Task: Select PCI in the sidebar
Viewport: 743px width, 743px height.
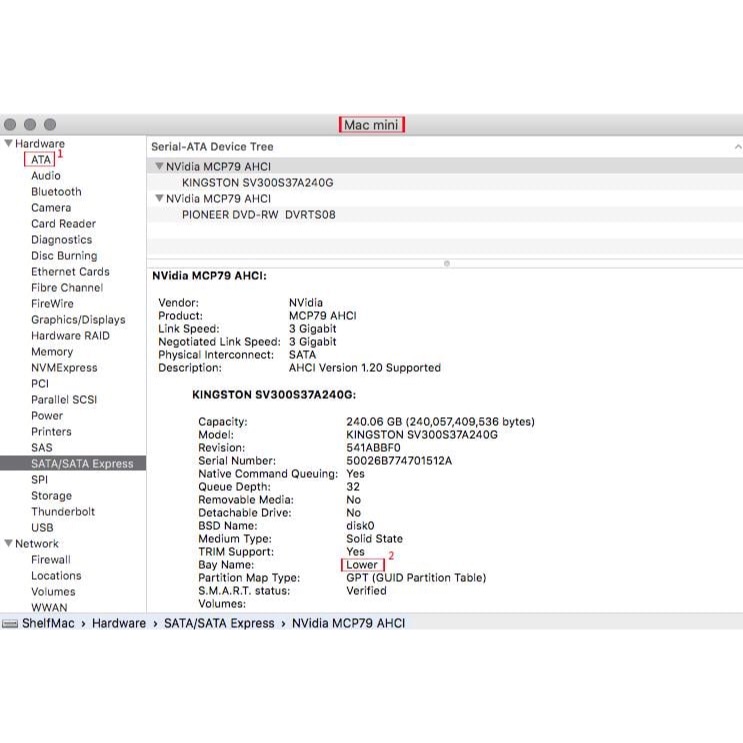Action: click(40, 384)
